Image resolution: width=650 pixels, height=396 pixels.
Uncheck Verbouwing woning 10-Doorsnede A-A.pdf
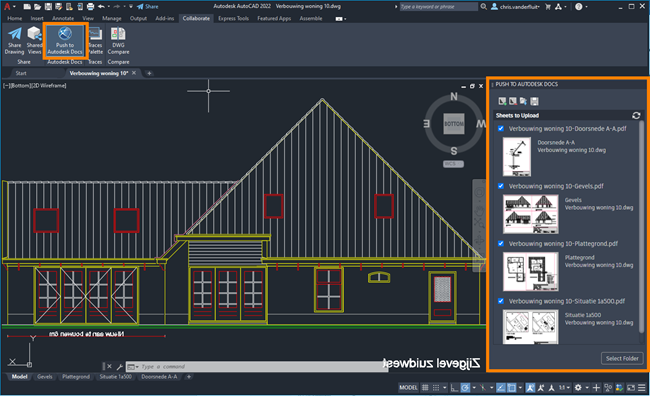click(x=501, y=129)
